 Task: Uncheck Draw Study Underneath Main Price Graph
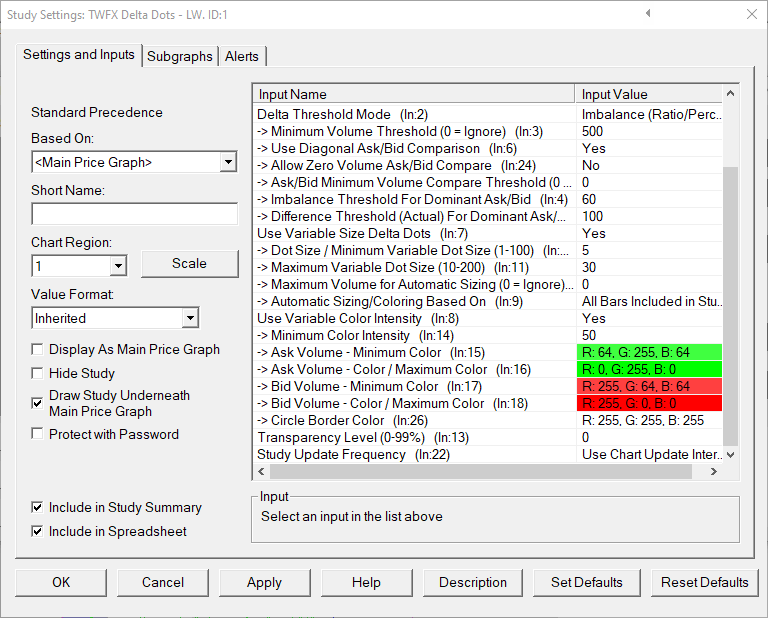pos(38,403)
